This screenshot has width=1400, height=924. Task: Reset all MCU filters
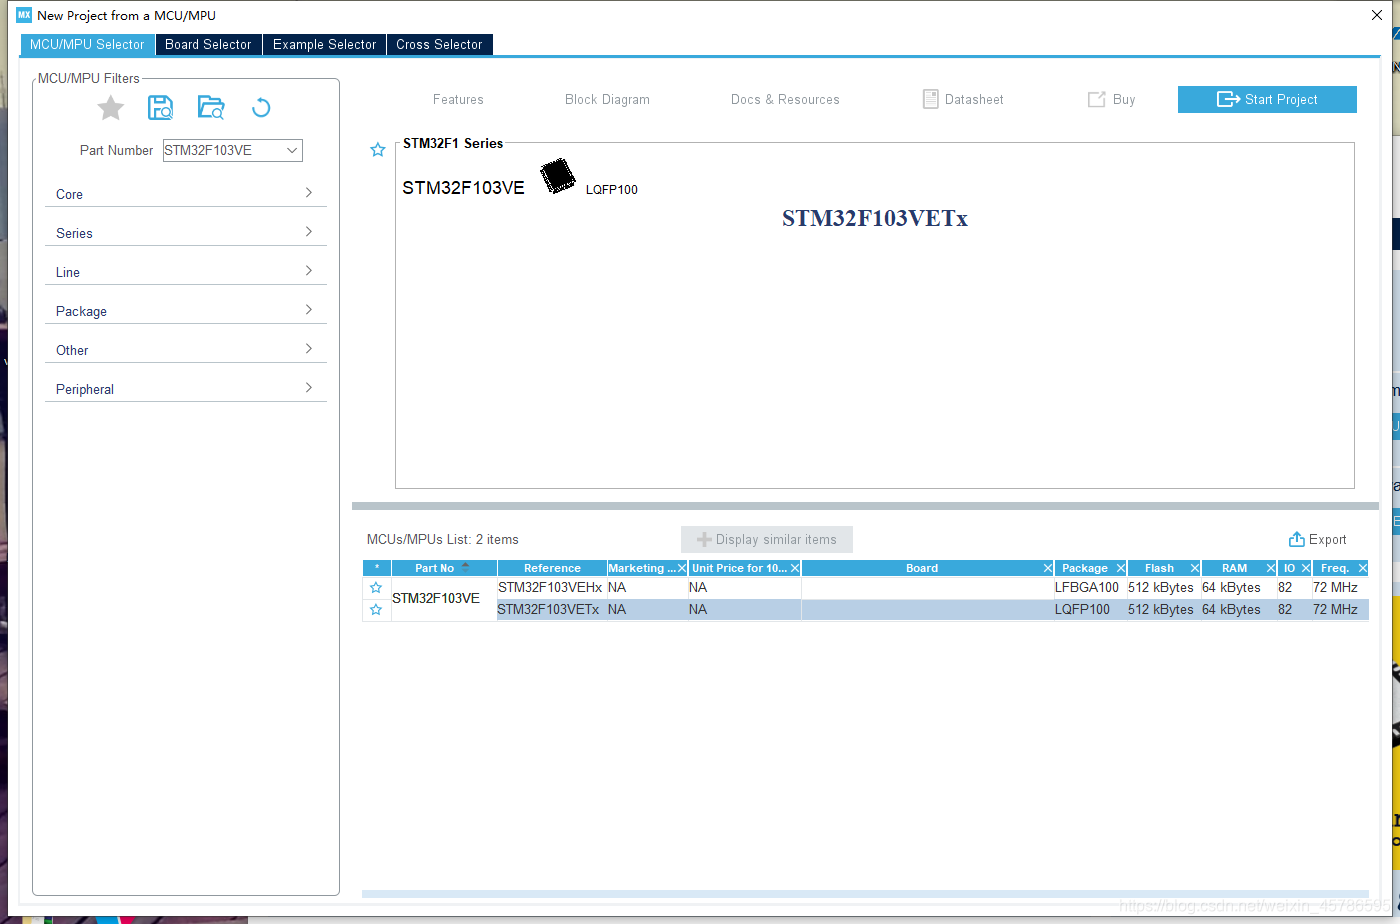point(261,108)
